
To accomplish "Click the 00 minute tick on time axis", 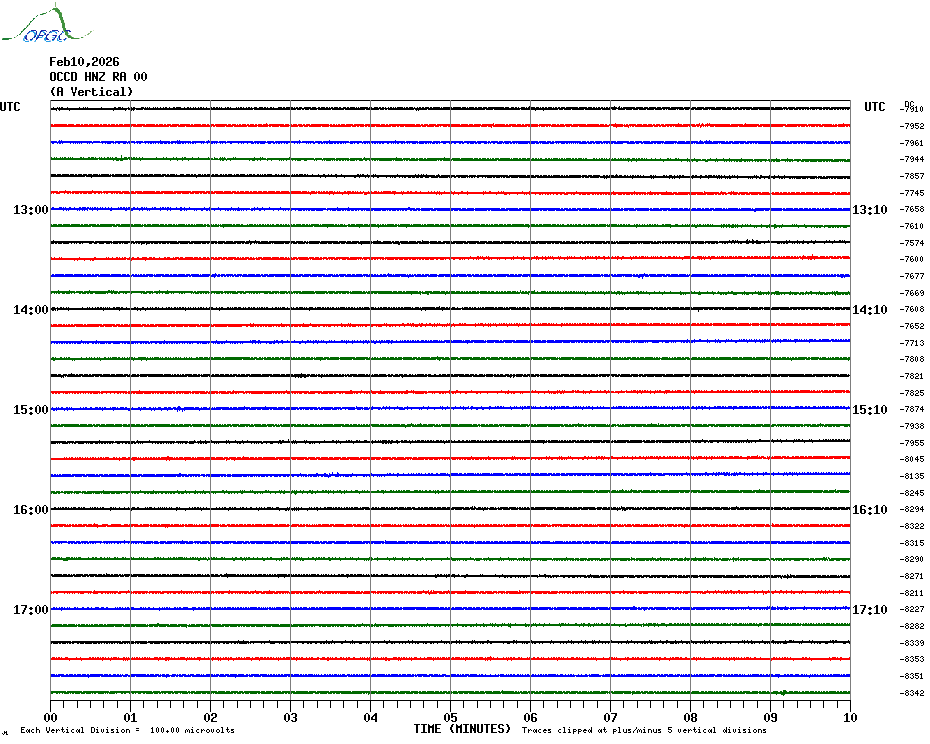I will tap(51, 717).
